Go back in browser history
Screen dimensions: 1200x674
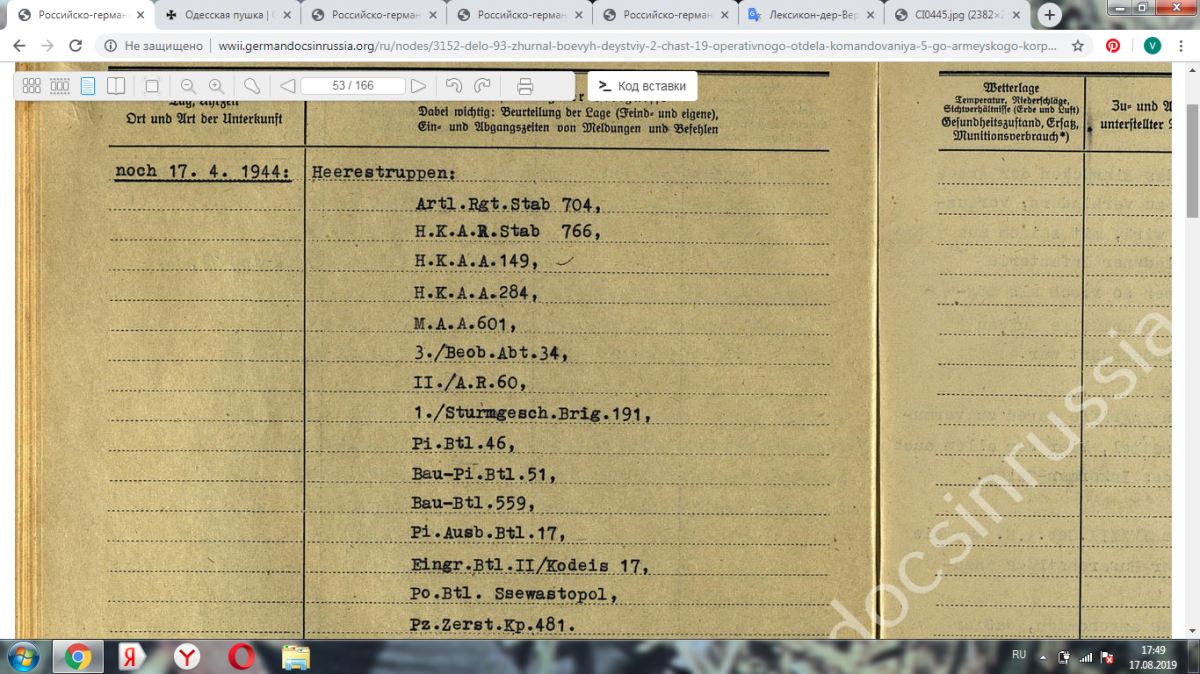click(x=20, y=46)
